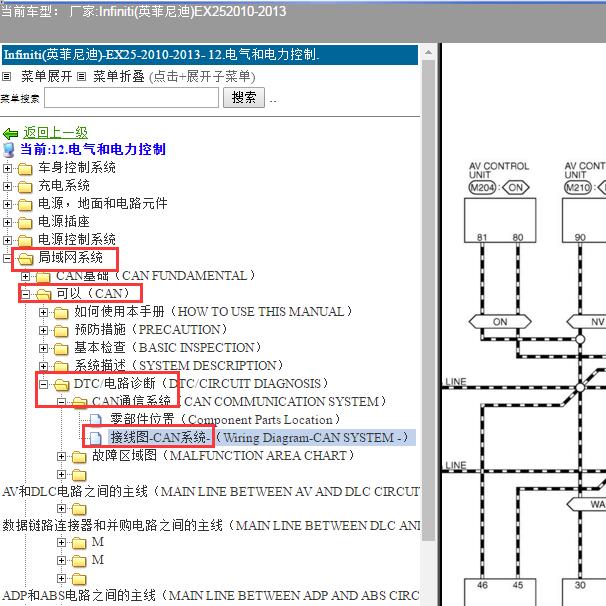Open 零部件位置 (Component Parts Location)
The image size is (606, 606).
[x=225, y=419]
